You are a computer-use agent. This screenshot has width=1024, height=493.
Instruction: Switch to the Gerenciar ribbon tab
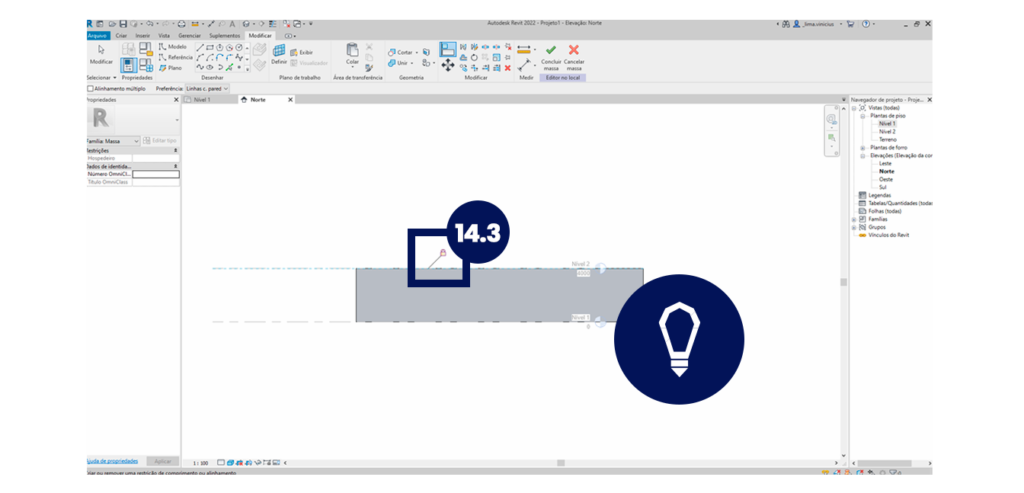189,35
